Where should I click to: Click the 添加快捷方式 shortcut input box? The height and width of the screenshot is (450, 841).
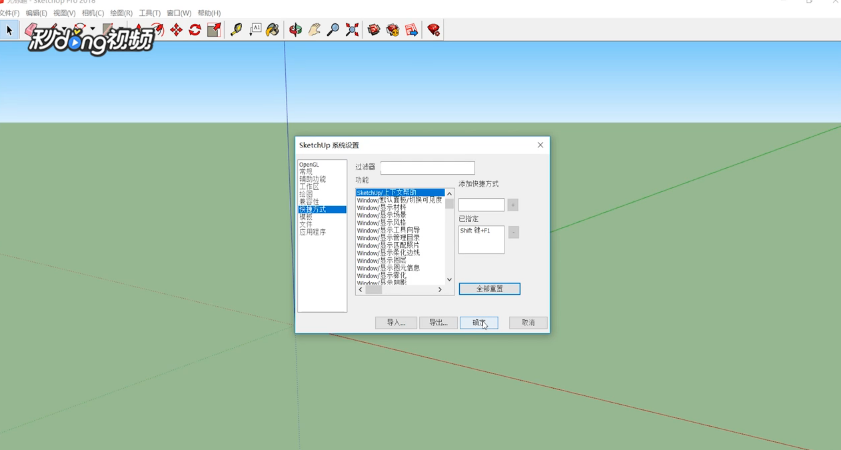tap(481, 205)
